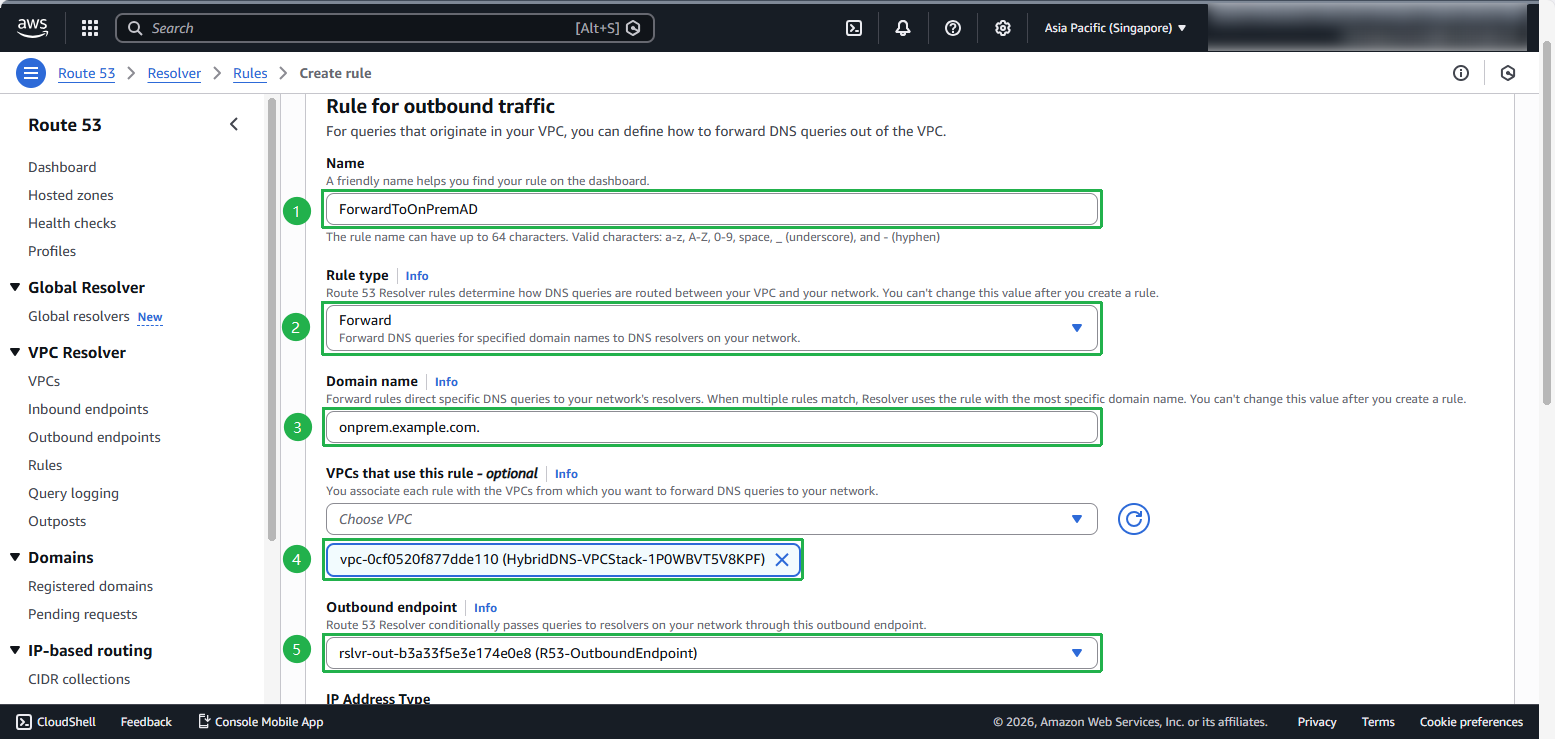Open the Rule type dropdown
The height and width of the screenshot is (739, 1555).
tap(711, 328)
